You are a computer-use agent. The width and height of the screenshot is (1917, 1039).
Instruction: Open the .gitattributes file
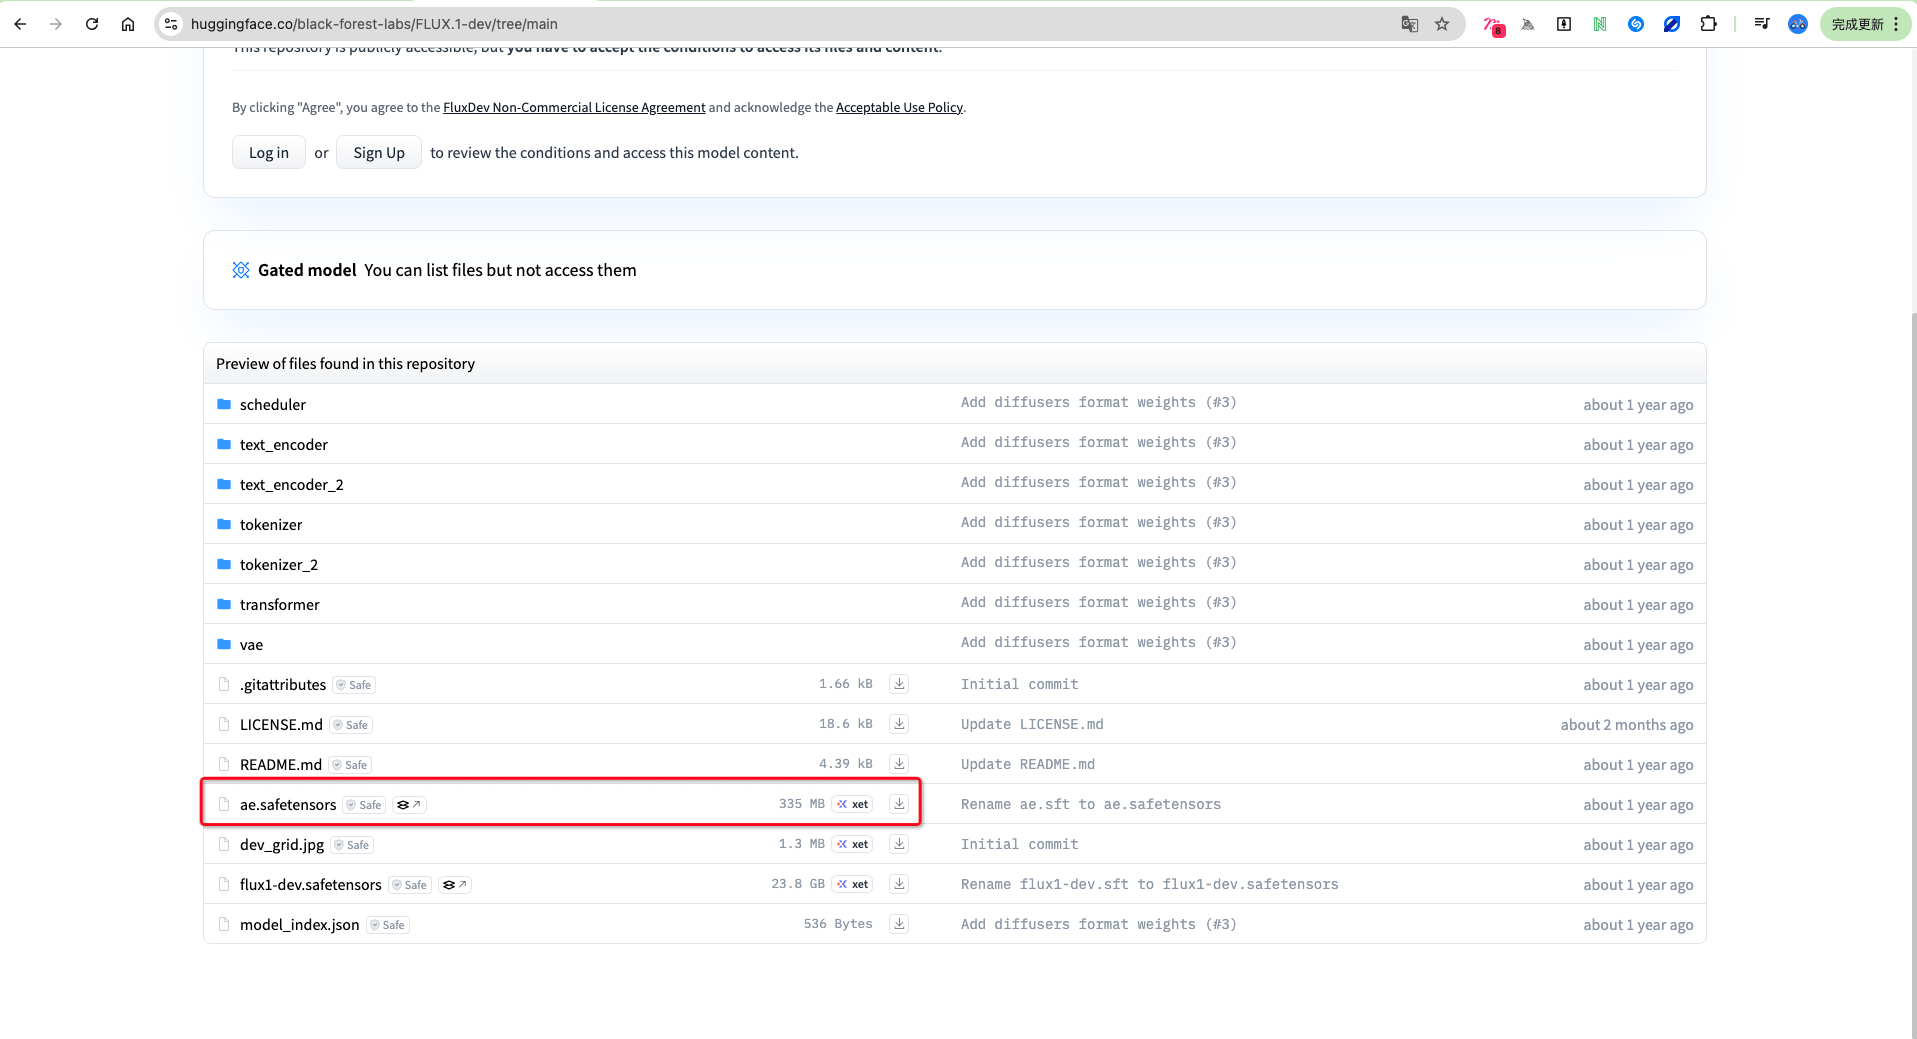[x=283, y=684]
